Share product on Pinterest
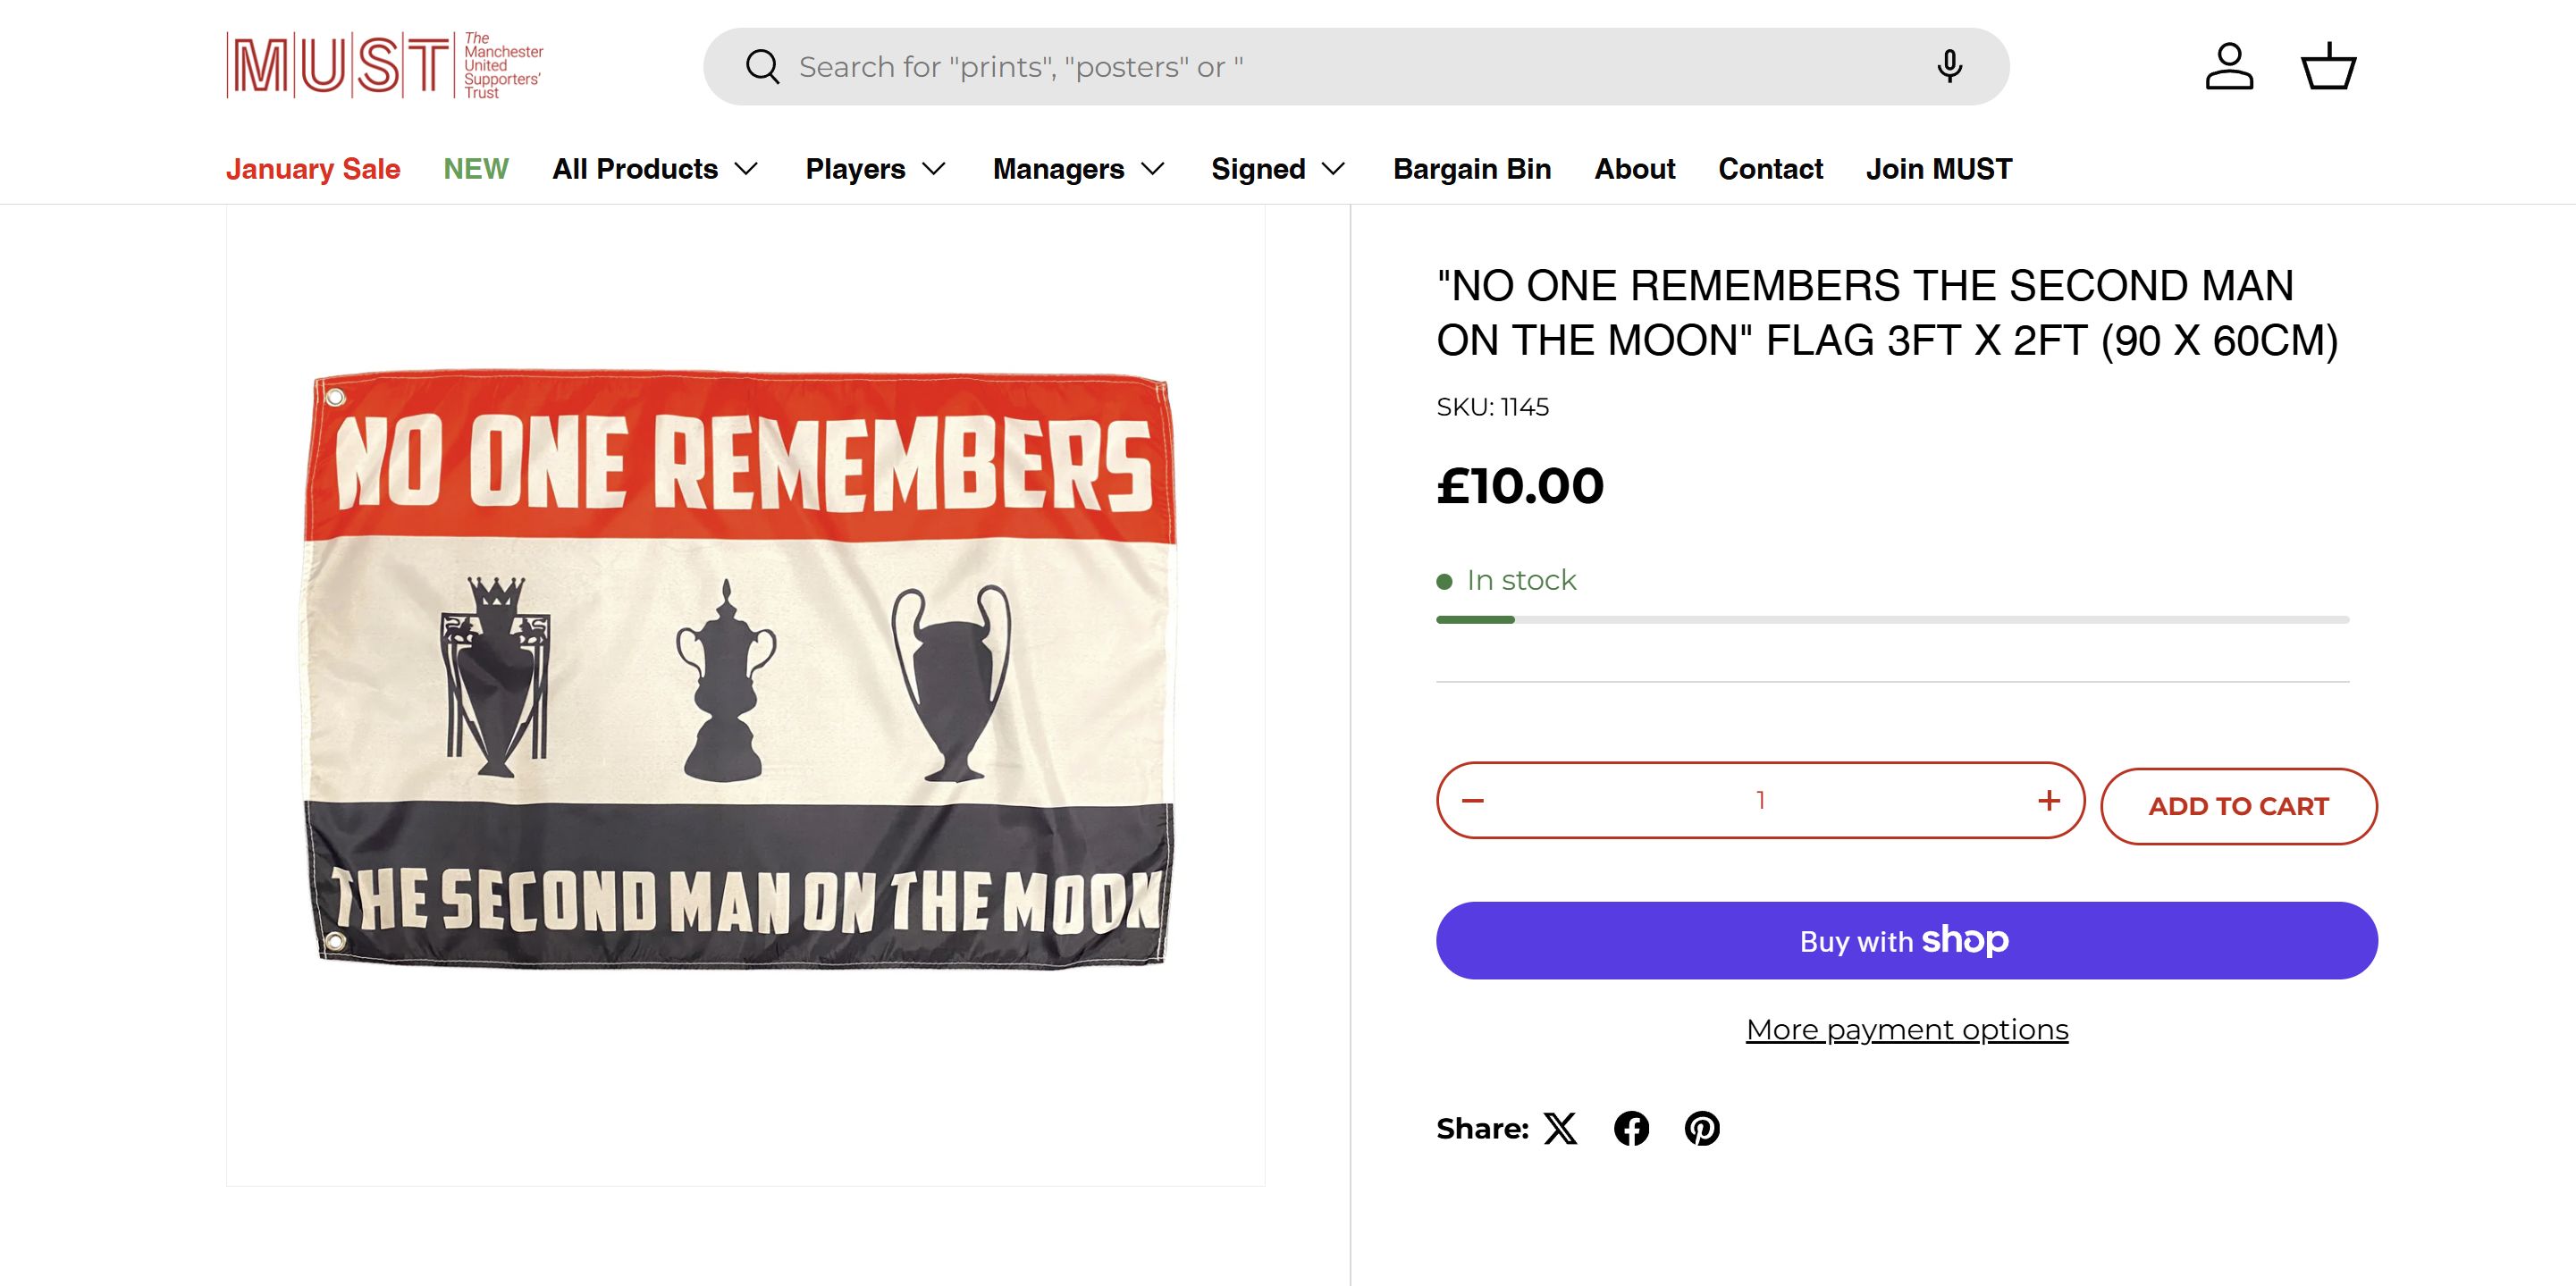 pyautogui.click(x=1702, y=1129)
